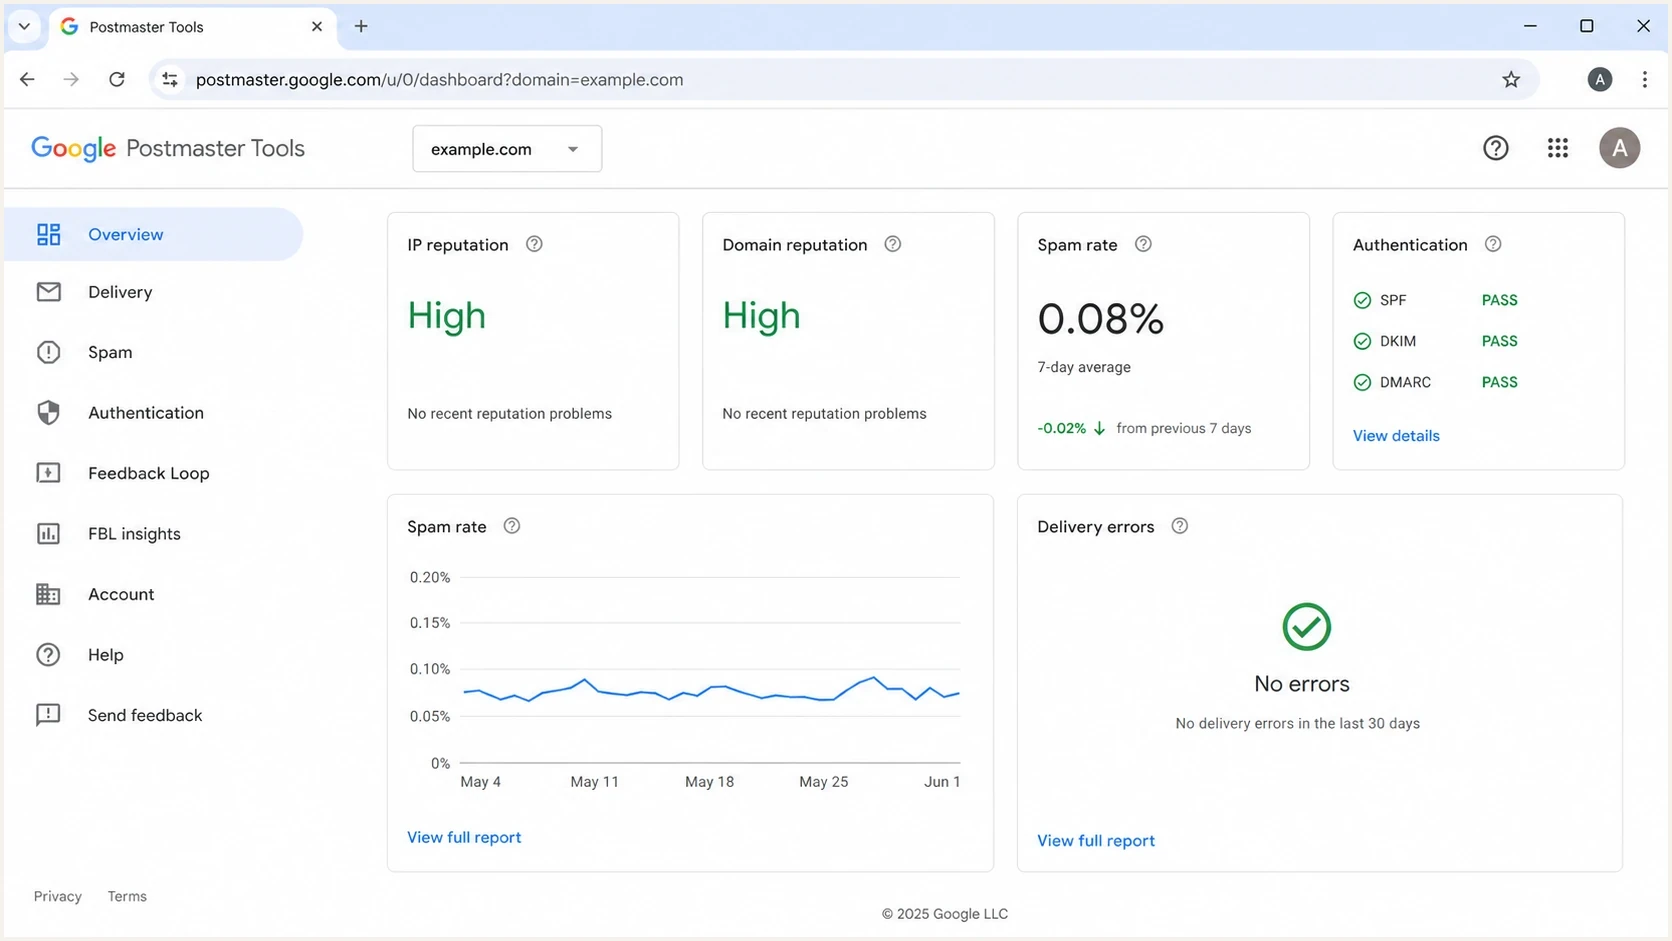Screen dimensions: 1672x941
Task: Click info icon next to Authentication card title
Action: point(1493,244)
